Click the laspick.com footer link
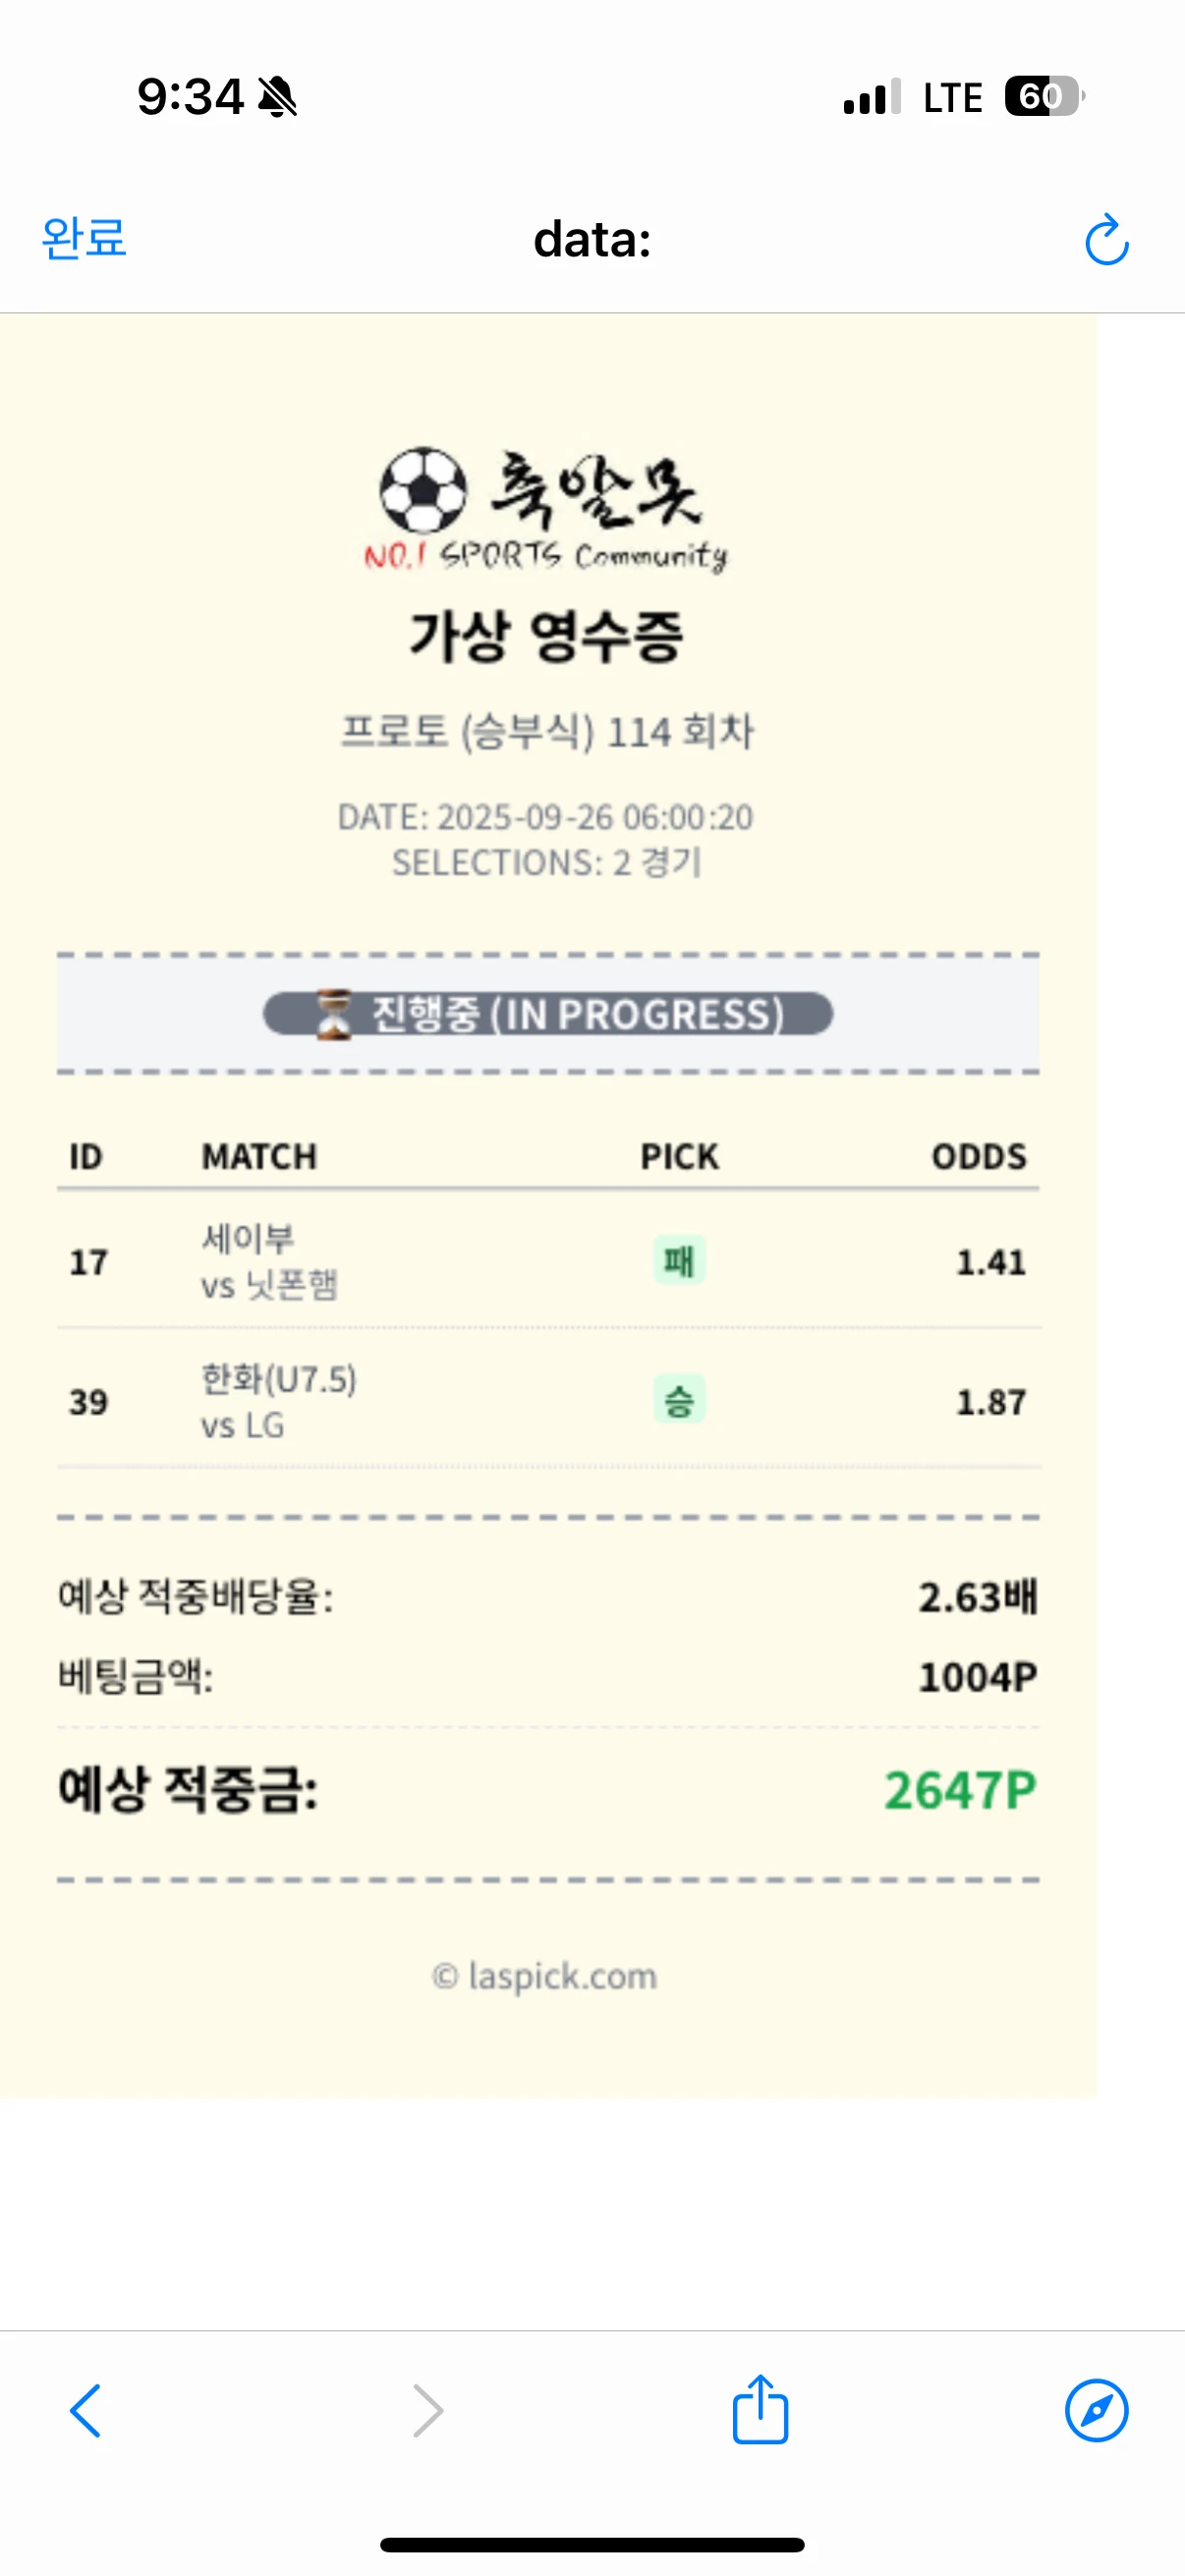The width and height of the screenshot is (1185, 2576). (545, 1976)
